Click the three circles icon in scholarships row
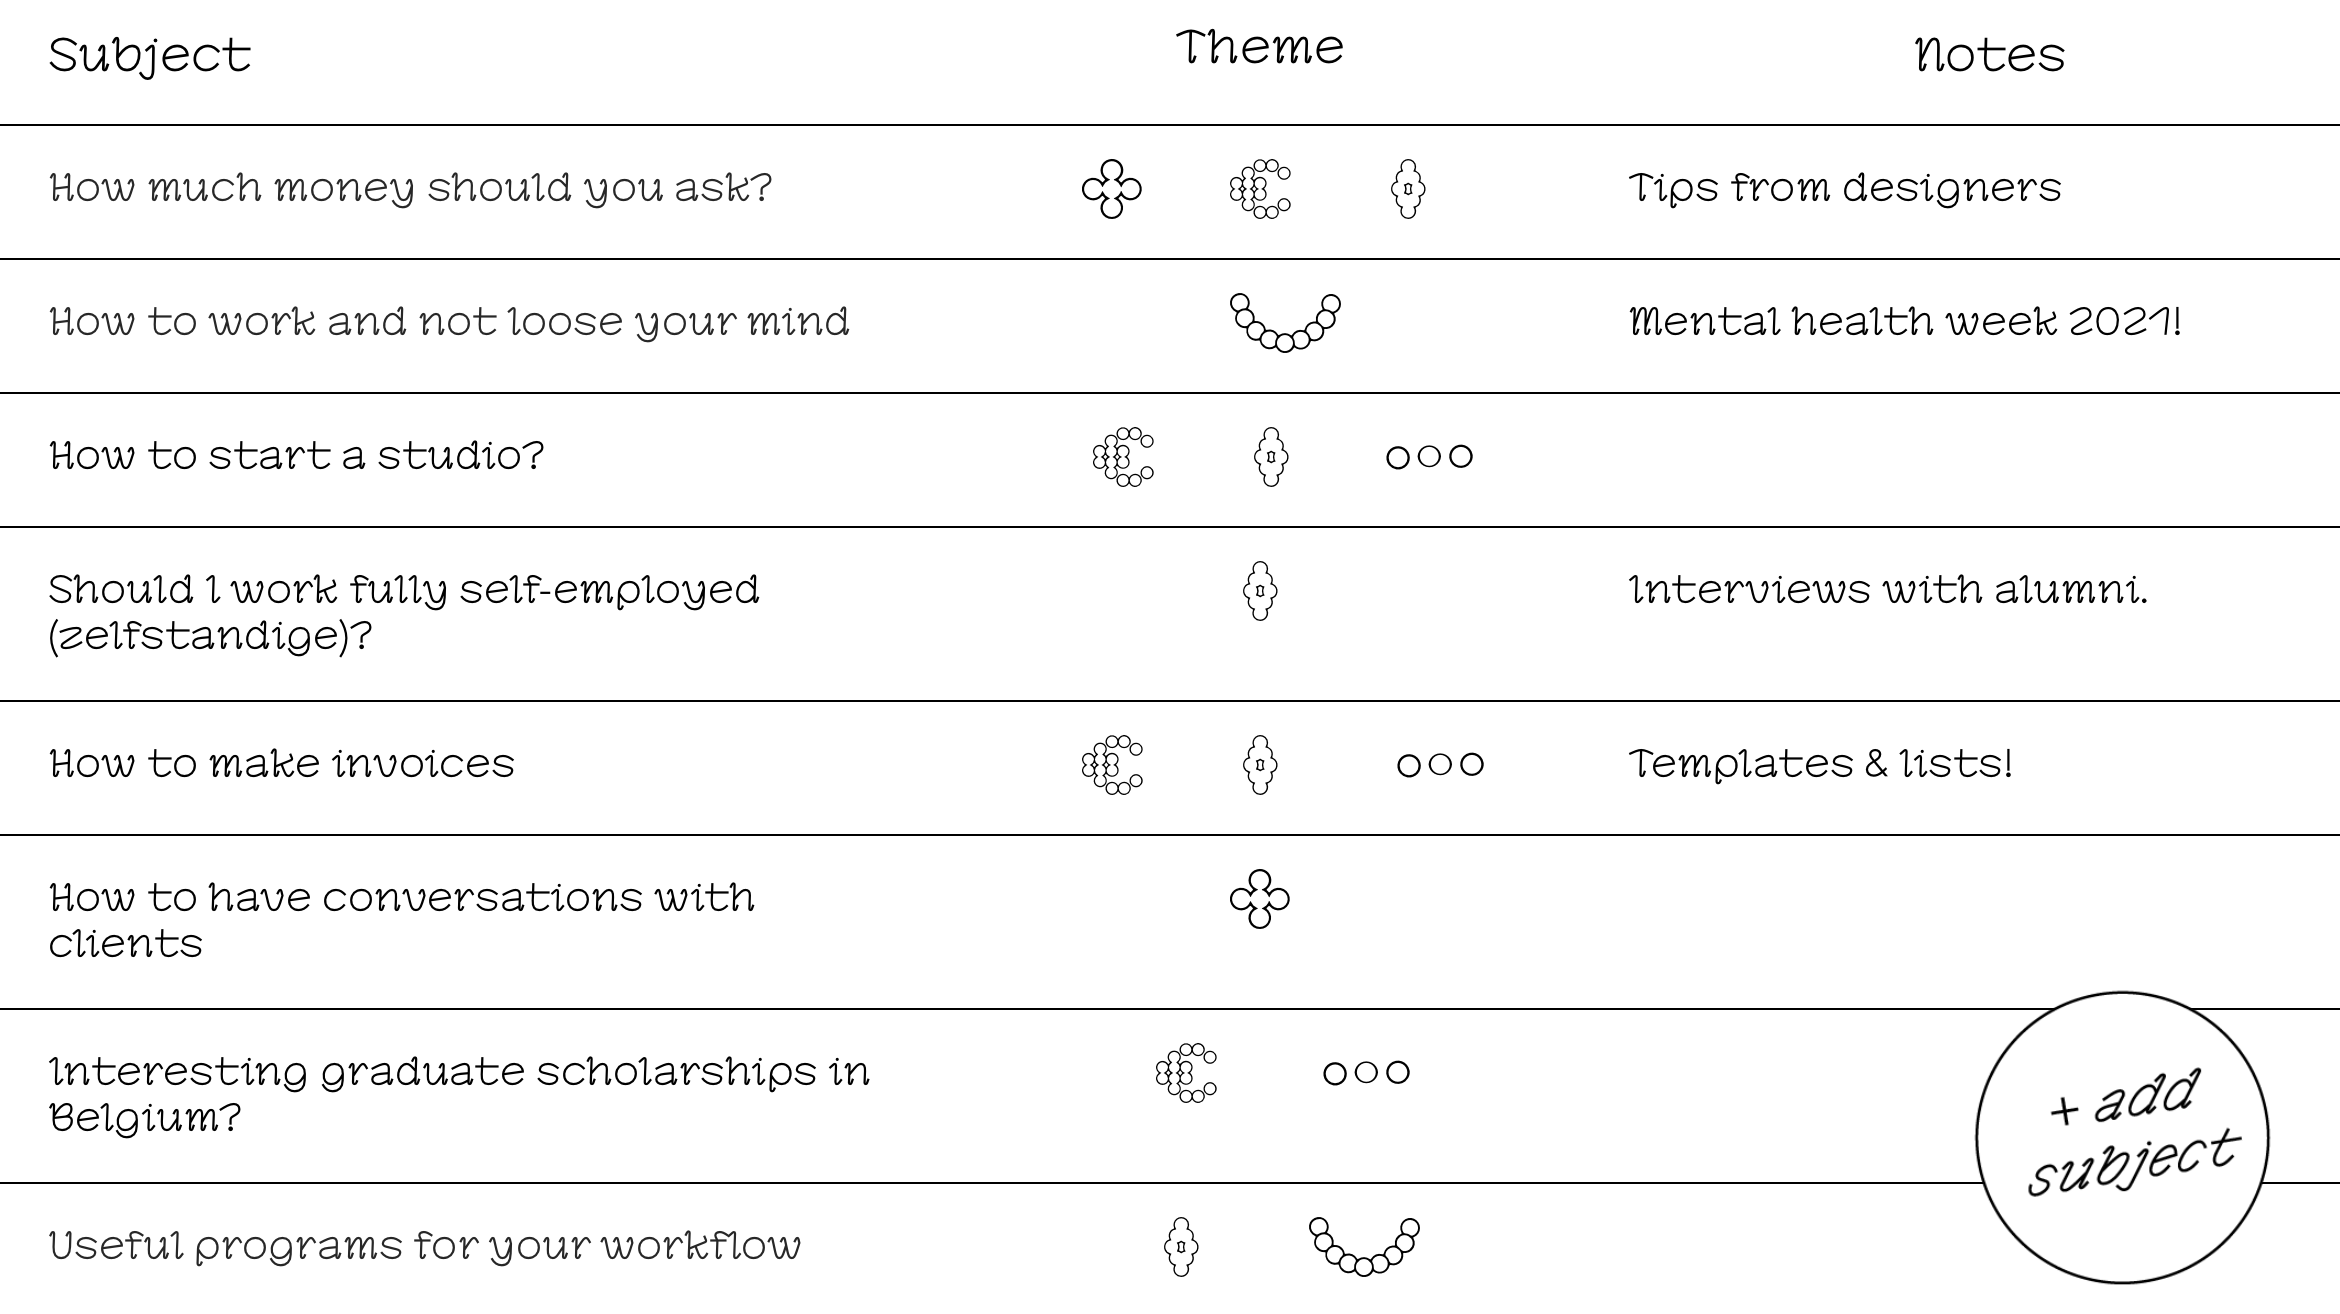Image resolution: width=2340 pixels, height=1314 pixels. (1366, 1073)
